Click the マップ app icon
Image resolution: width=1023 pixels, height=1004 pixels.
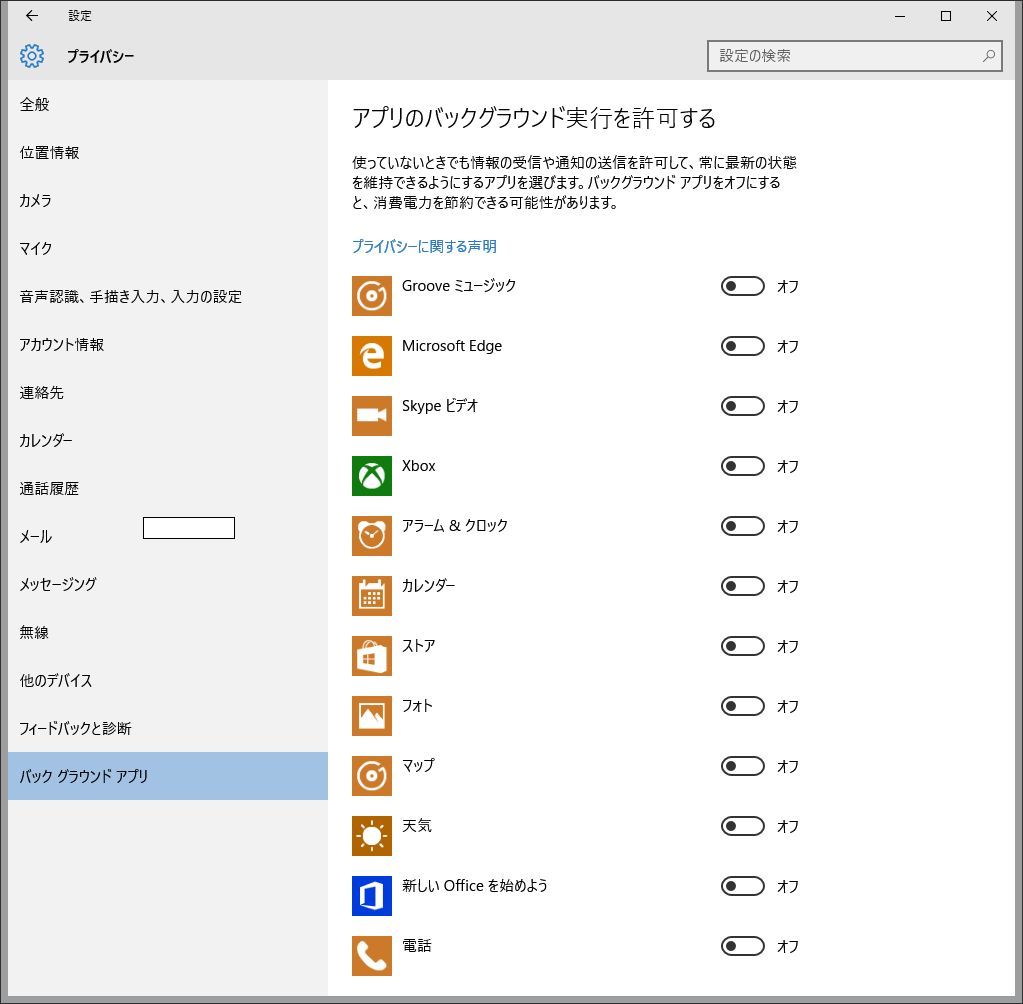pos(372,776)
